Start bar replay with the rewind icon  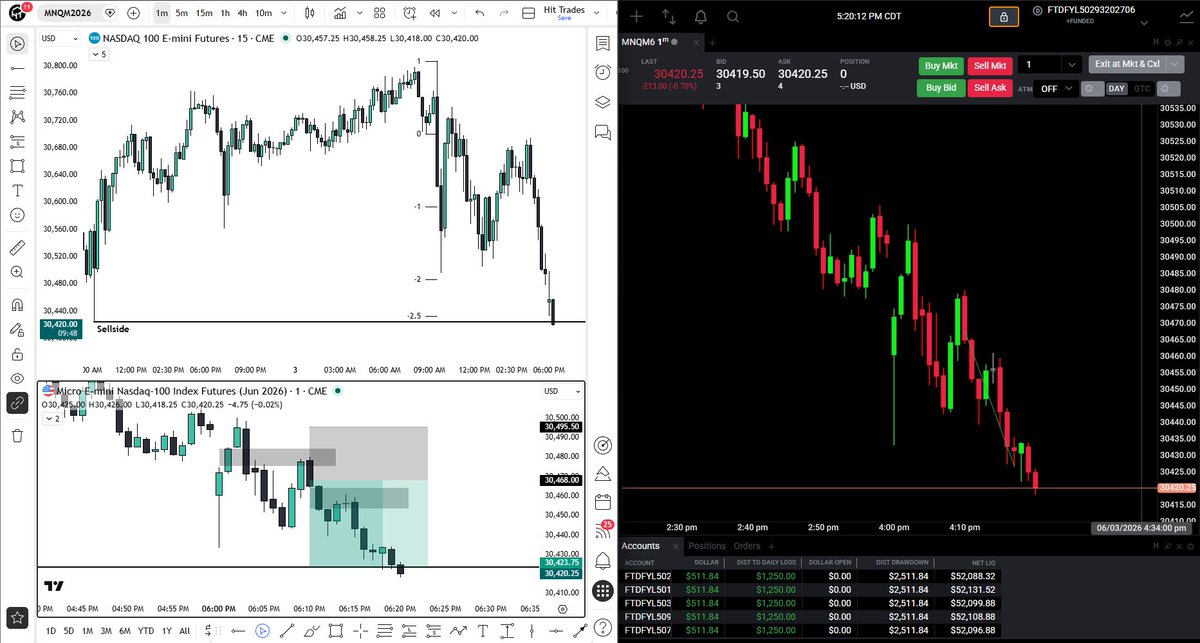point(434,13)
